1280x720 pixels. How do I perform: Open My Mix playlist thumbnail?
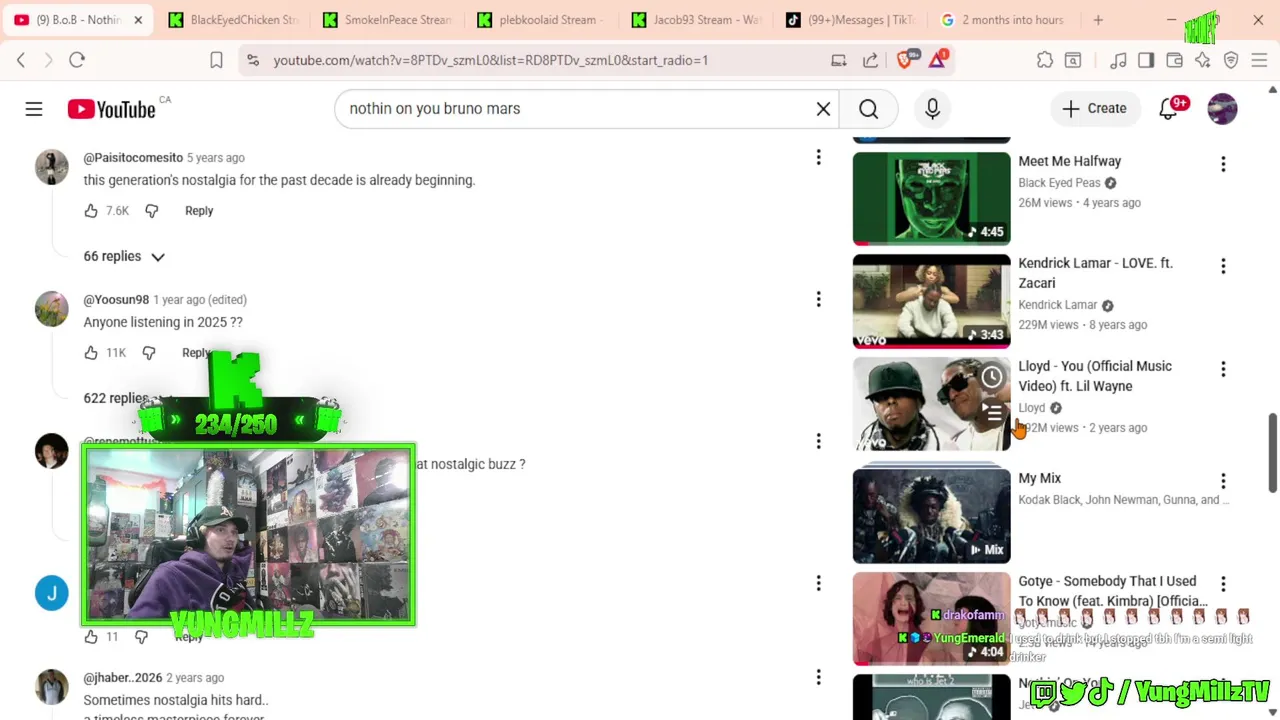(931, 516)
